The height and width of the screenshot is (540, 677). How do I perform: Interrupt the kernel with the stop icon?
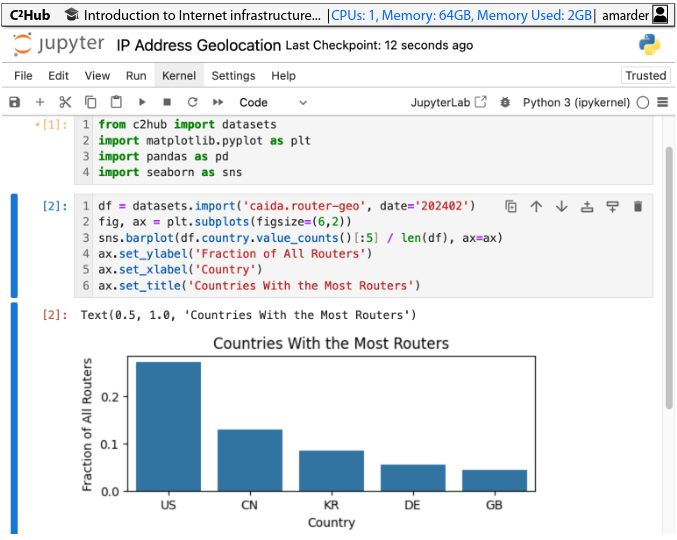pyautogui.click(x=167, y=102)
